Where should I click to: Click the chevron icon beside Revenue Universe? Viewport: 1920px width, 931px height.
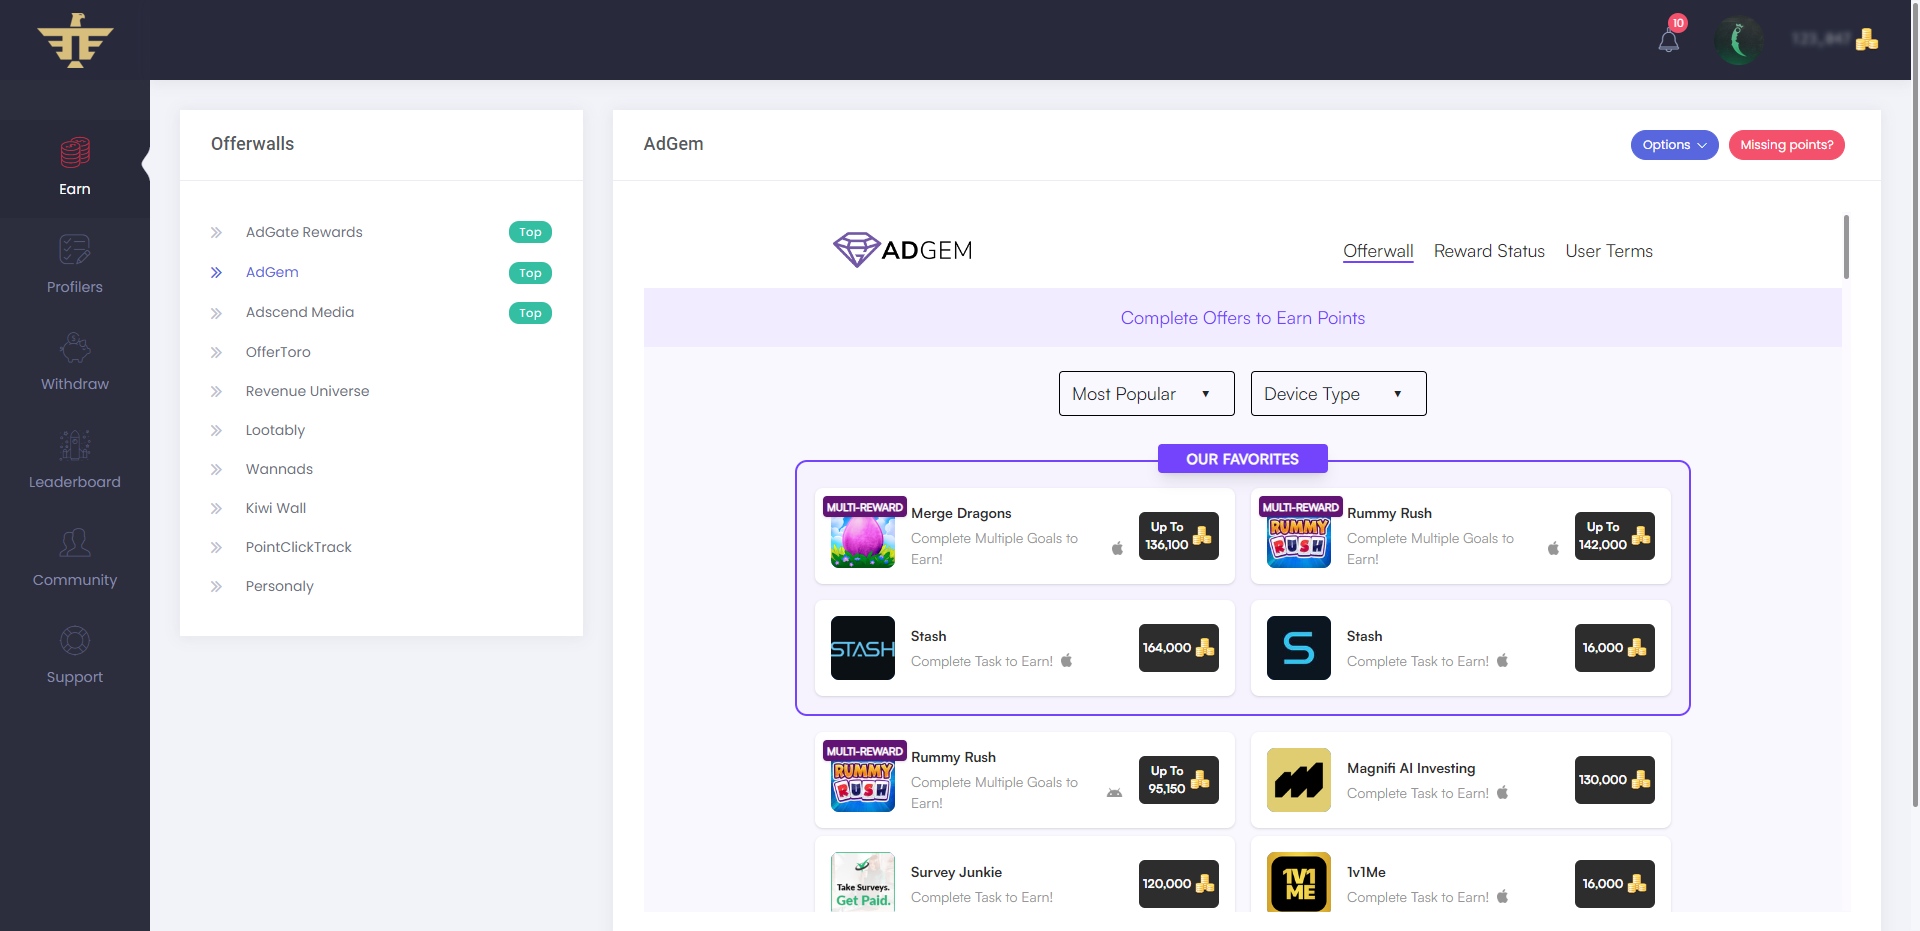[x=216, y=391]
